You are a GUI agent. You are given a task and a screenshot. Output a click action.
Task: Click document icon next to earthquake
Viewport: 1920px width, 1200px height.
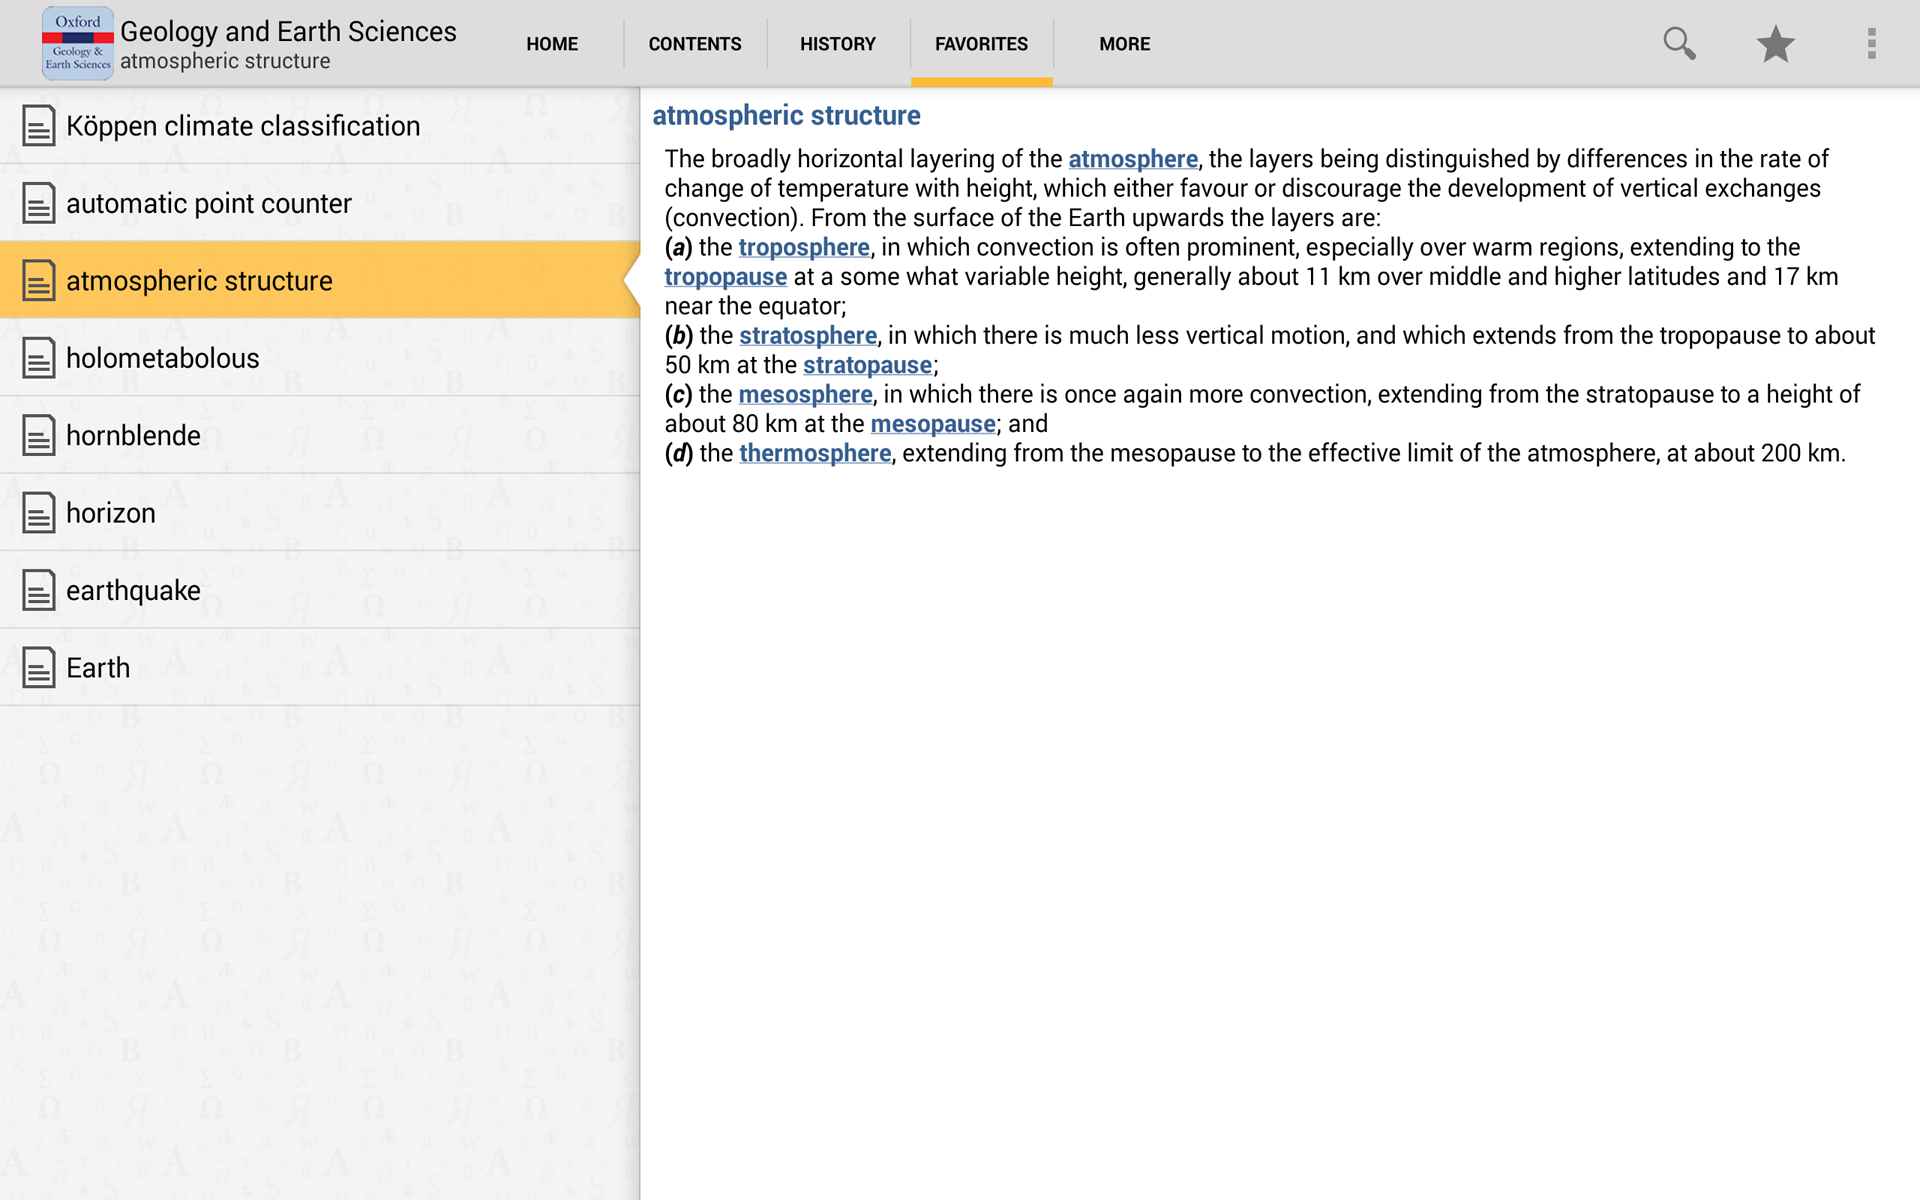(38, 590)
